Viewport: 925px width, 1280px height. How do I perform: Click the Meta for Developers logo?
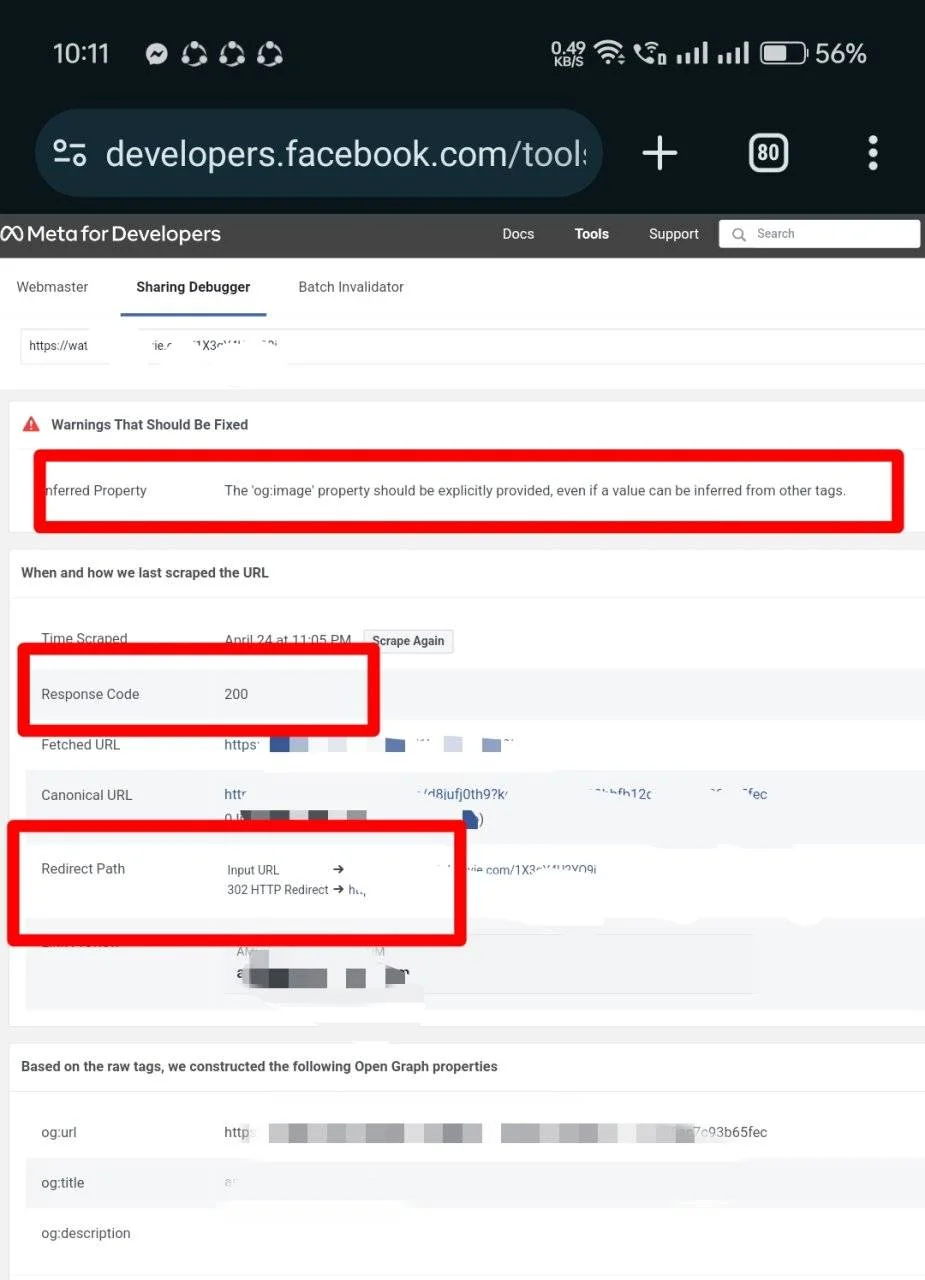[x=111, y=234]
